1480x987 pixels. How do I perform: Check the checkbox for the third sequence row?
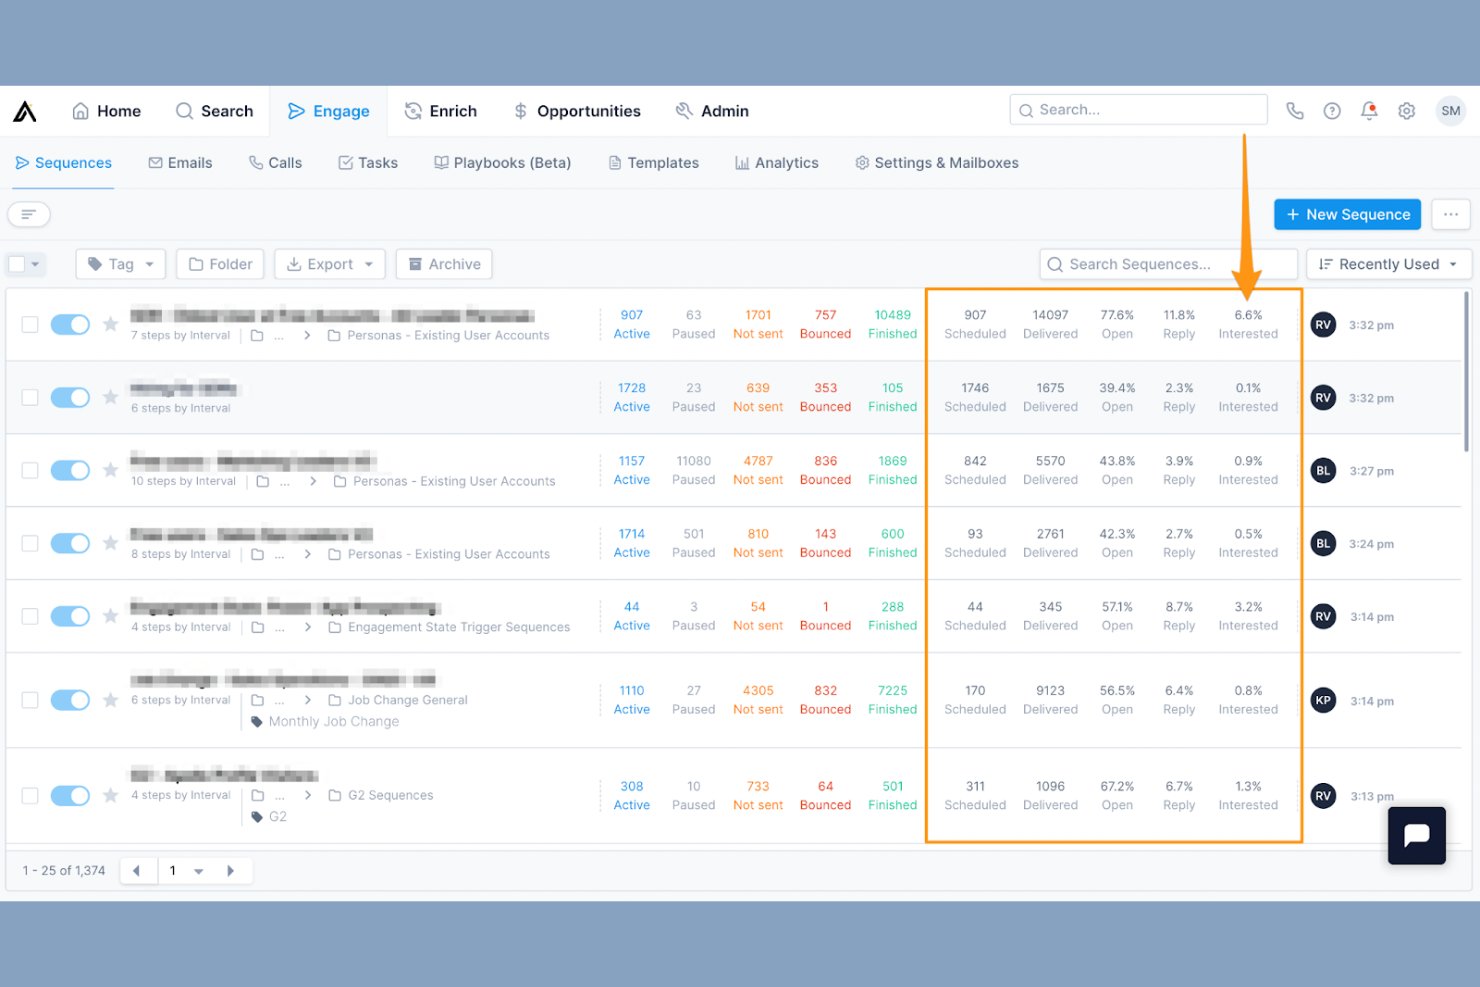coord(29,470)
